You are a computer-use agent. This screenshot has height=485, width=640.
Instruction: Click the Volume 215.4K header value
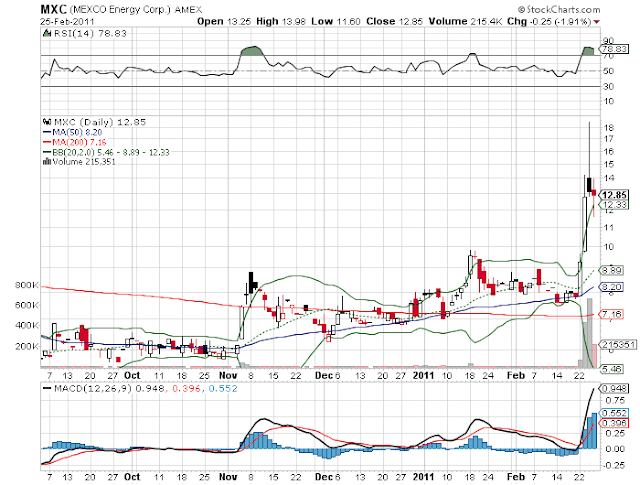[465, 21]
